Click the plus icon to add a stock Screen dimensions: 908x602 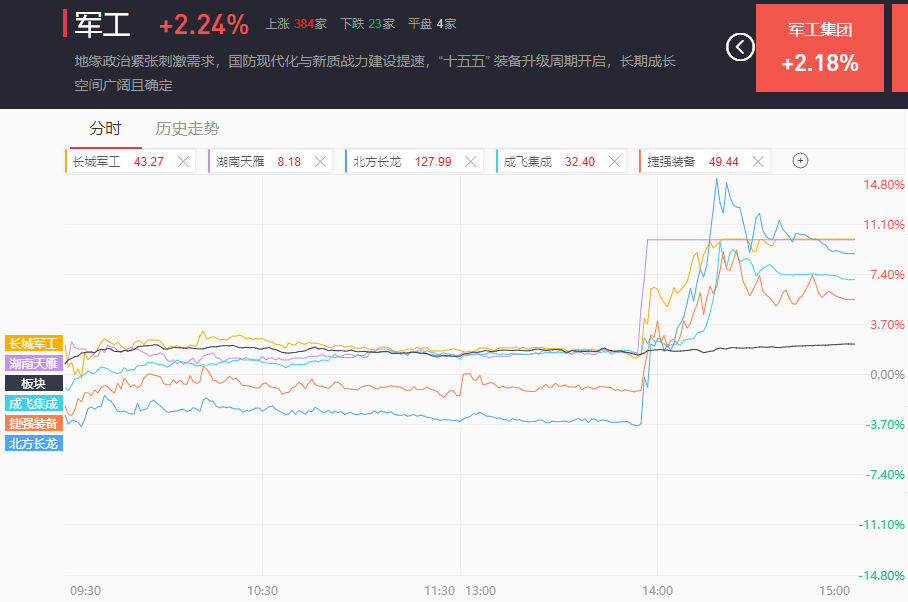coord(800,160)
